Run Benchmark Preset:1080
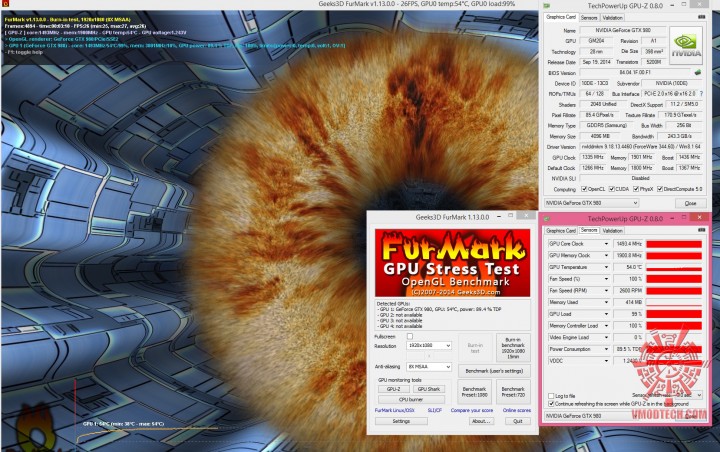720x452 pixels. point(474,392)
